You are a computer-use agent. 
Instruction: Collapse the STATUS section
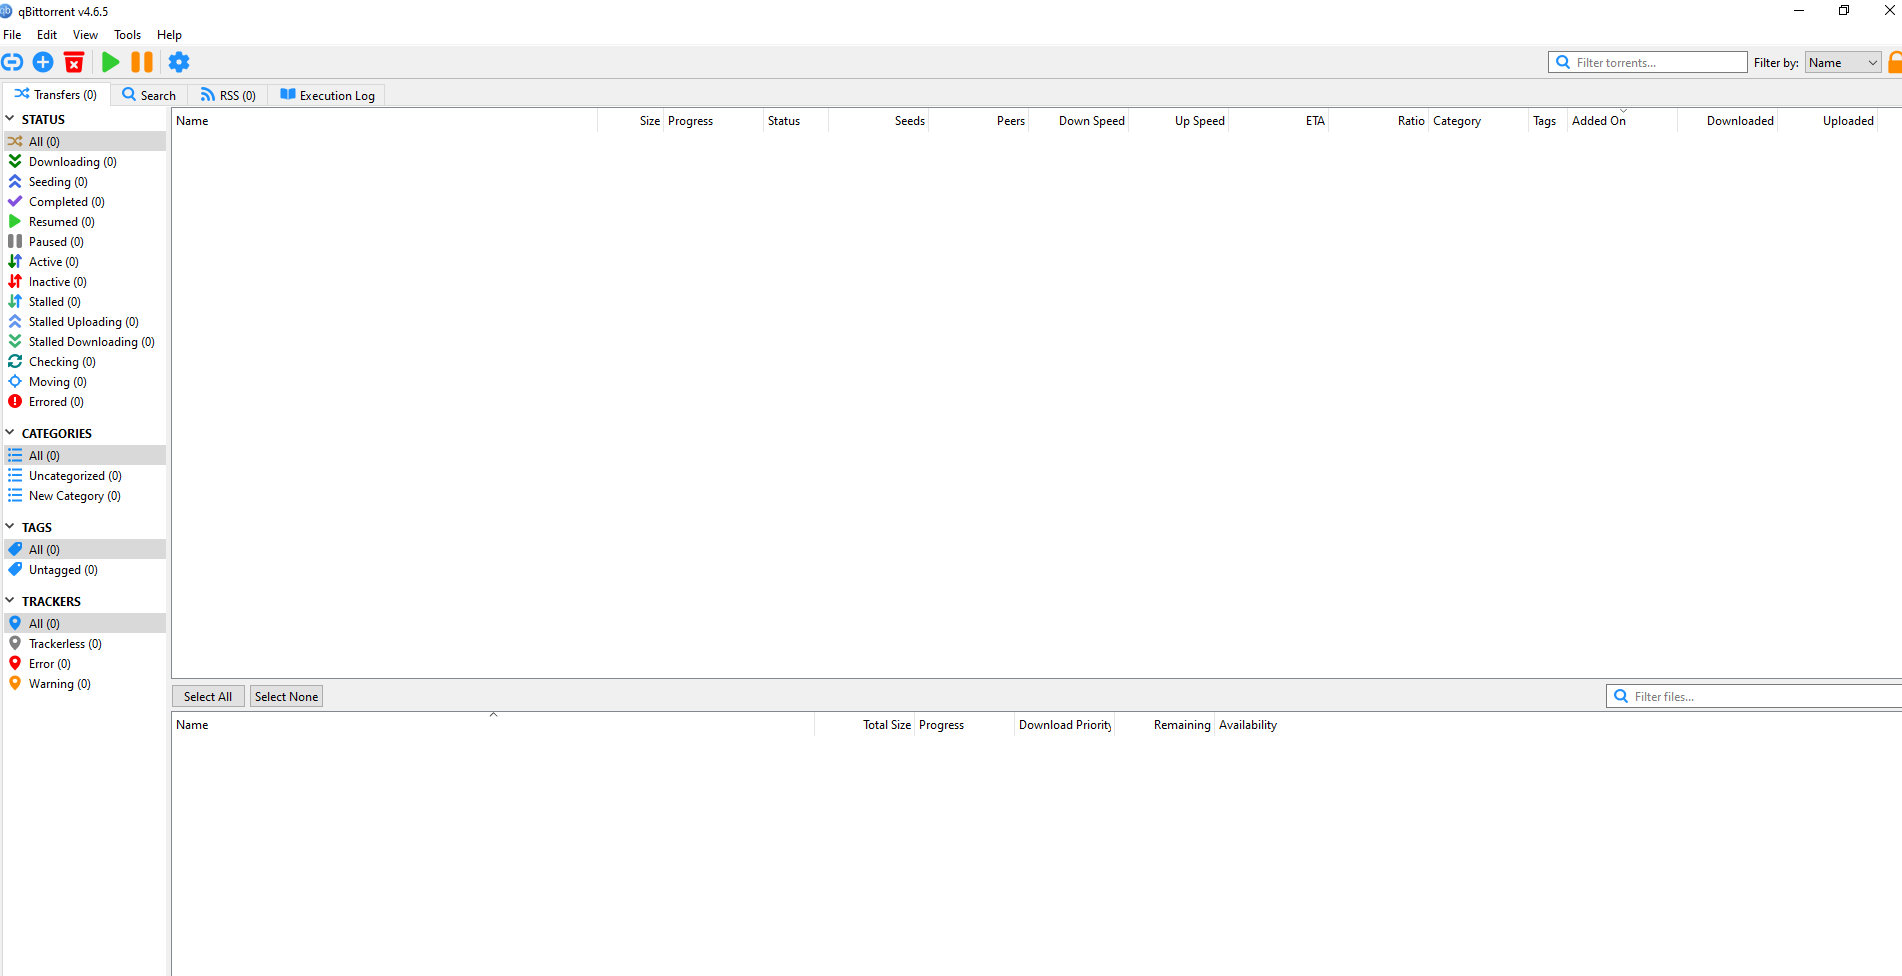click(x=10, y=119)
